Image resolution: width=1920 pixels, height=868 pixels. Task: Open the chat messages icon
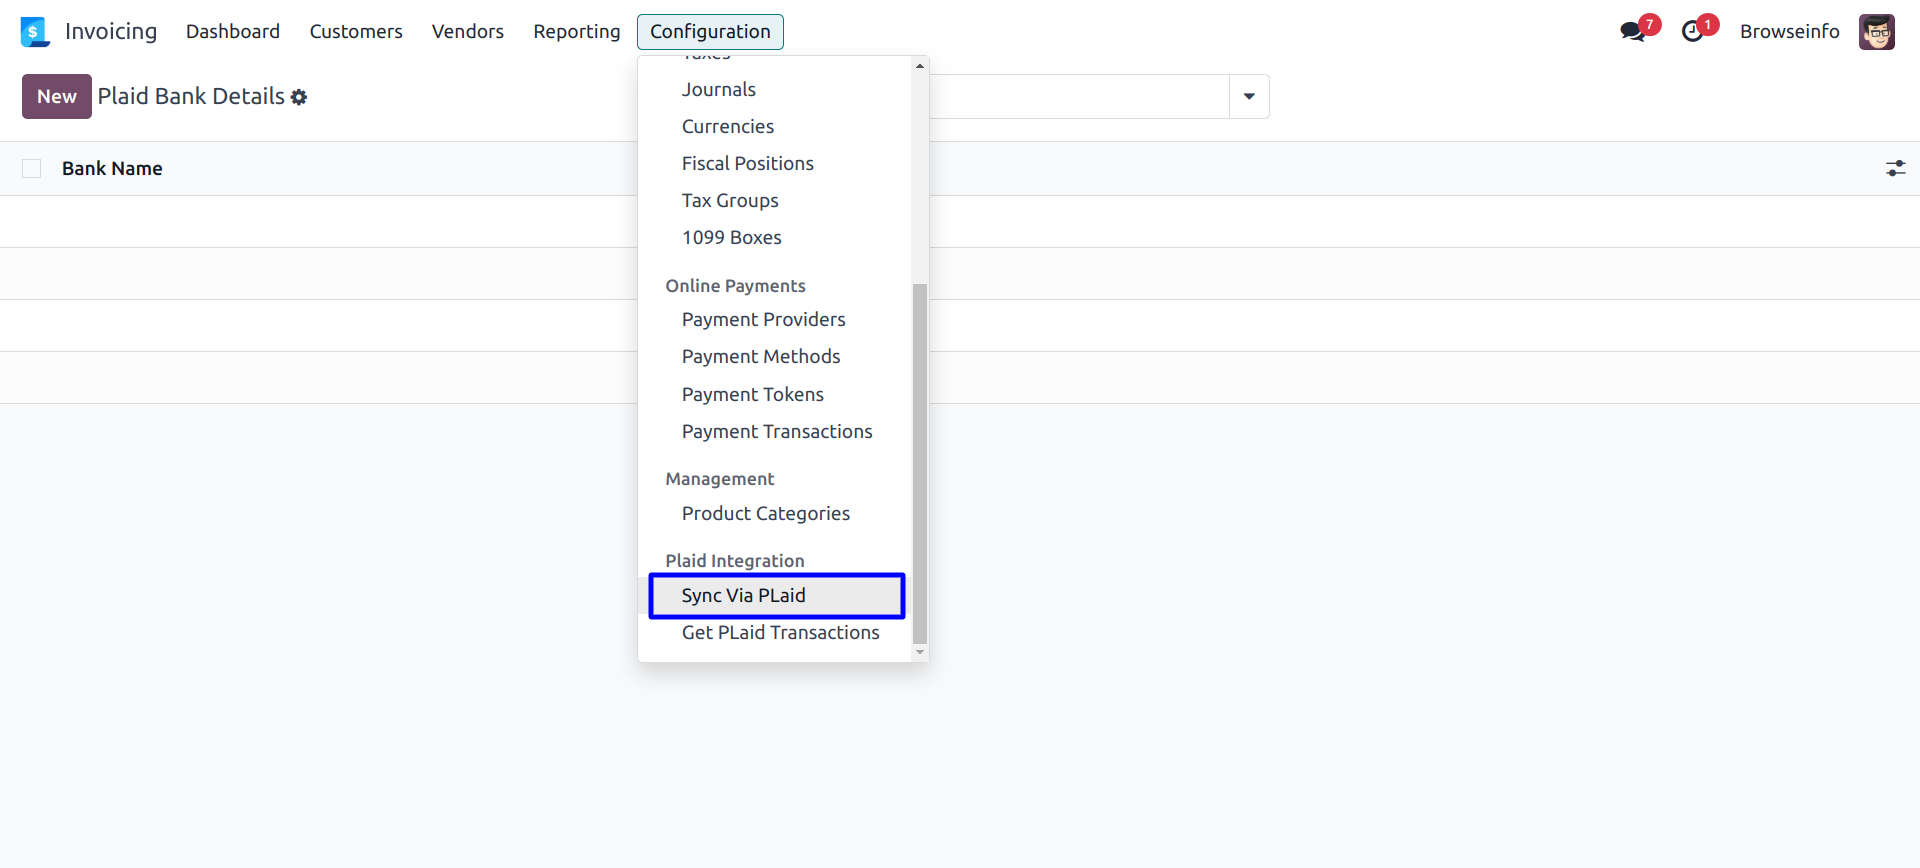tap(1633, 31)
